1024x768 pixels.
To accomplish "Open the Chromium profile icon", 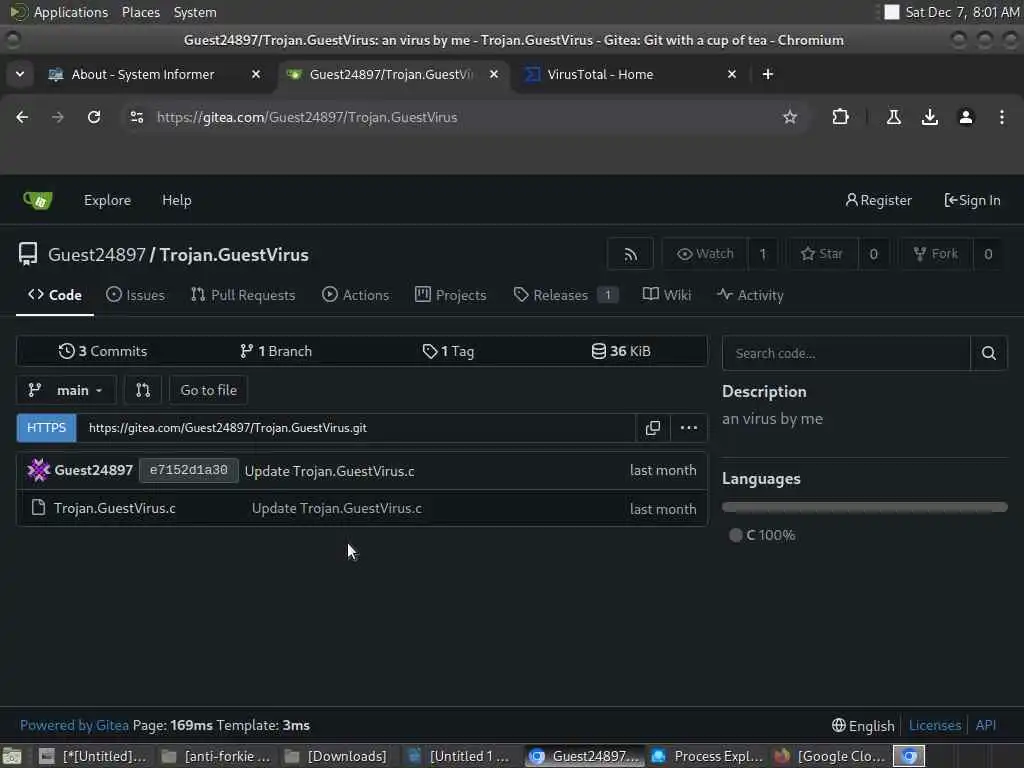I will coord(965,117).
